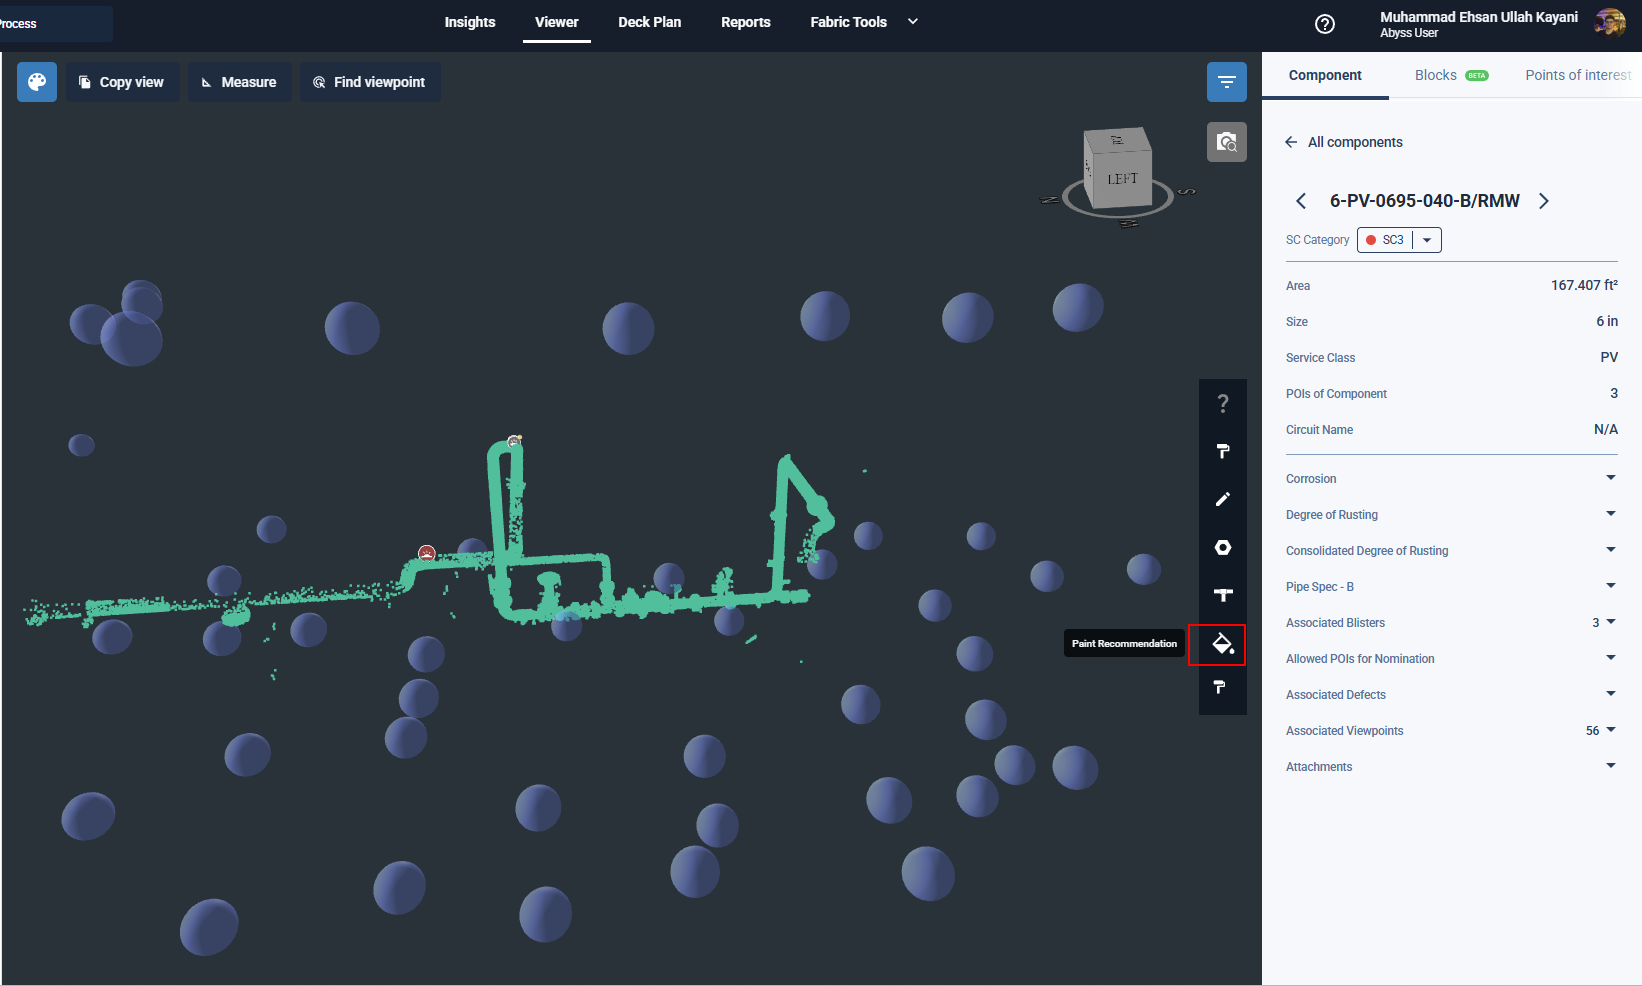Click the question mark tool in the toolbar
The height and width of the screenshot is (986, 1642).
pos(1222,404)
